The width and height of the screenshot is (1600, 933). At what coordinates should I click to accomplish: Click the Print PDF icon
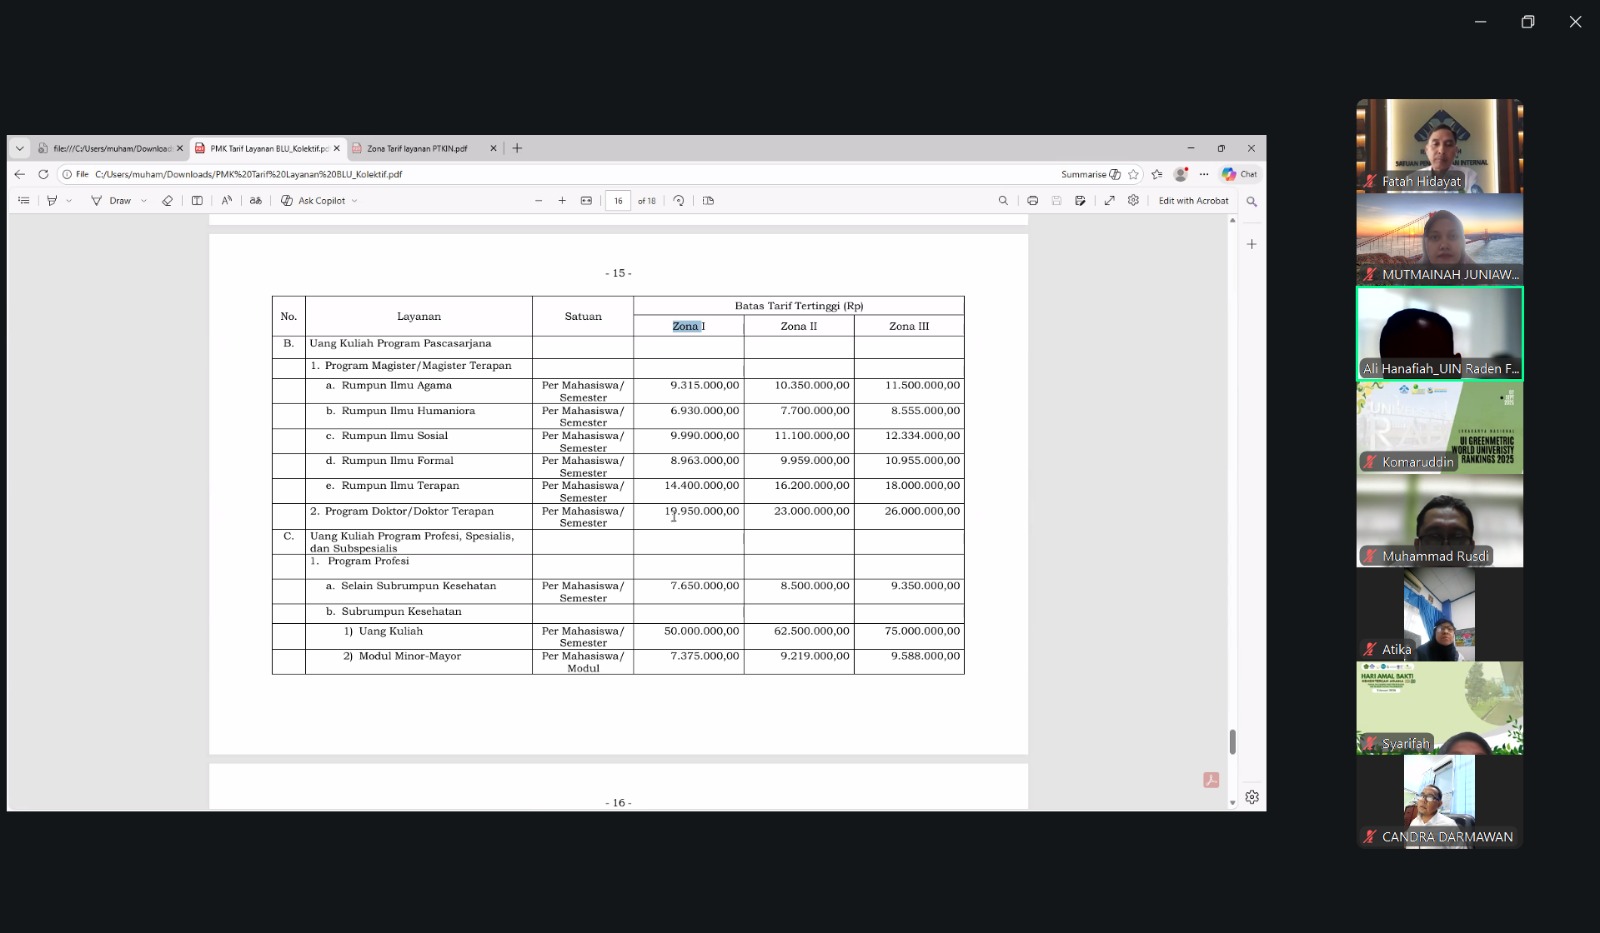[x=1033, y=201]
